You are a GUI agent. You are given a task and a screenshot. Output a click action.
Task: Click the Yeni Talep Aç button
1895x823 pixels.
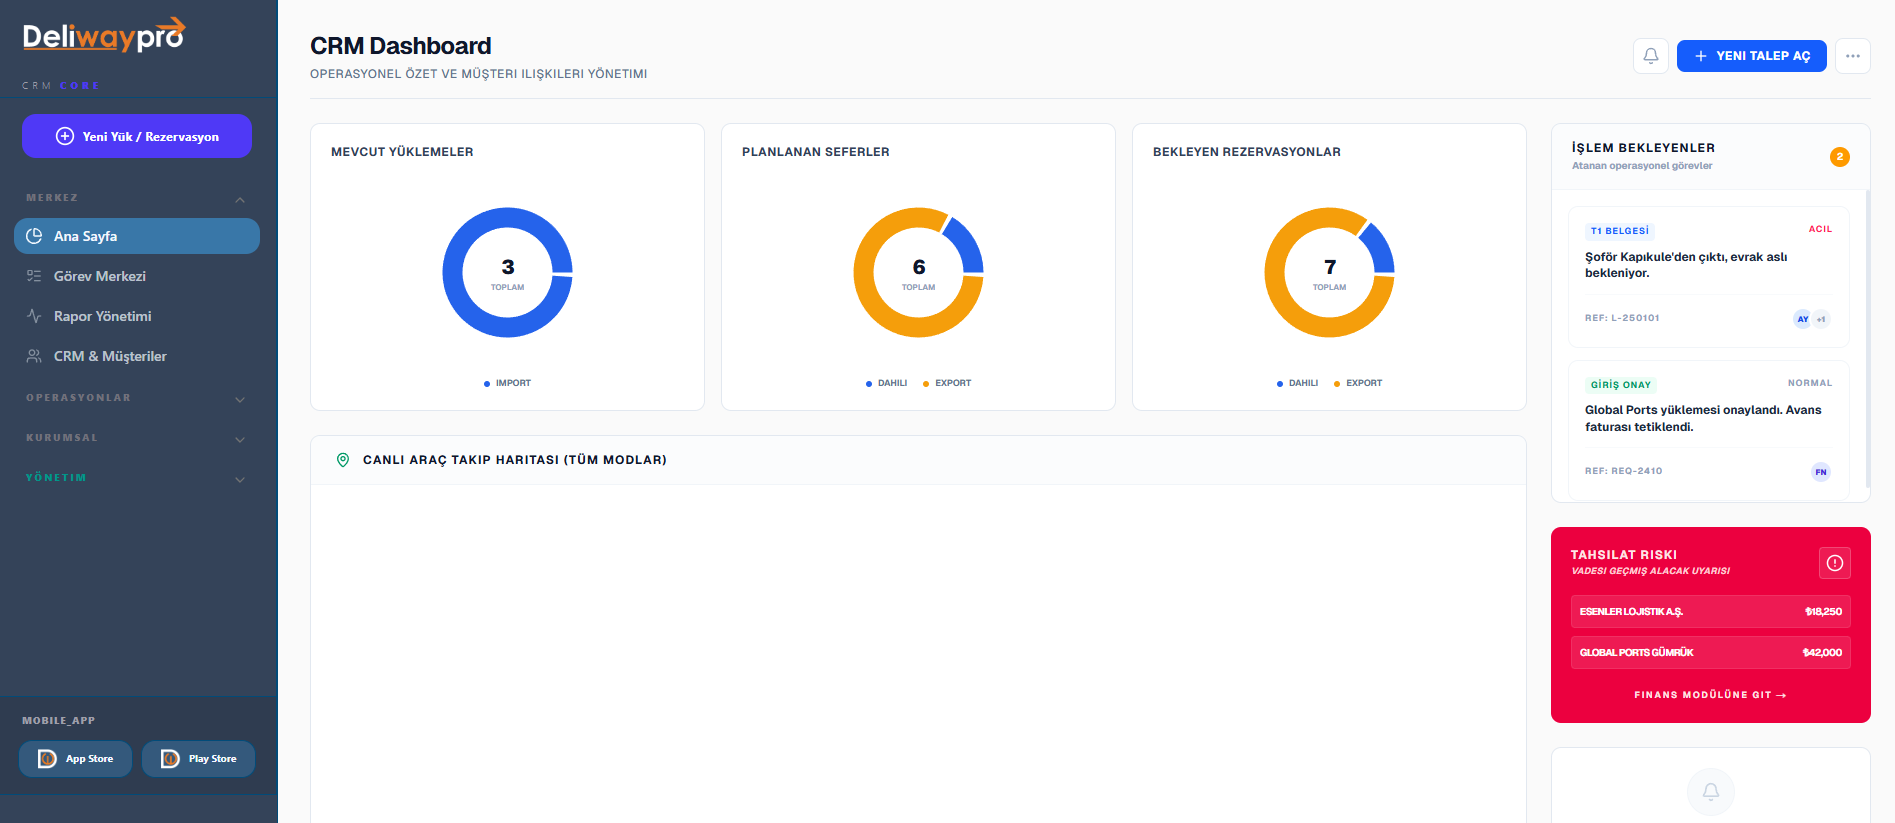tap(1752, 56)
